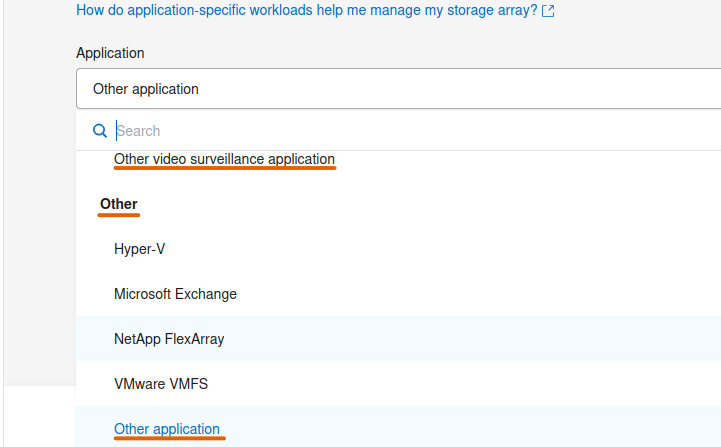Select Other video surveillance application option
The height and width of the screenshot is (447, 721).
[x=224, y=159]
